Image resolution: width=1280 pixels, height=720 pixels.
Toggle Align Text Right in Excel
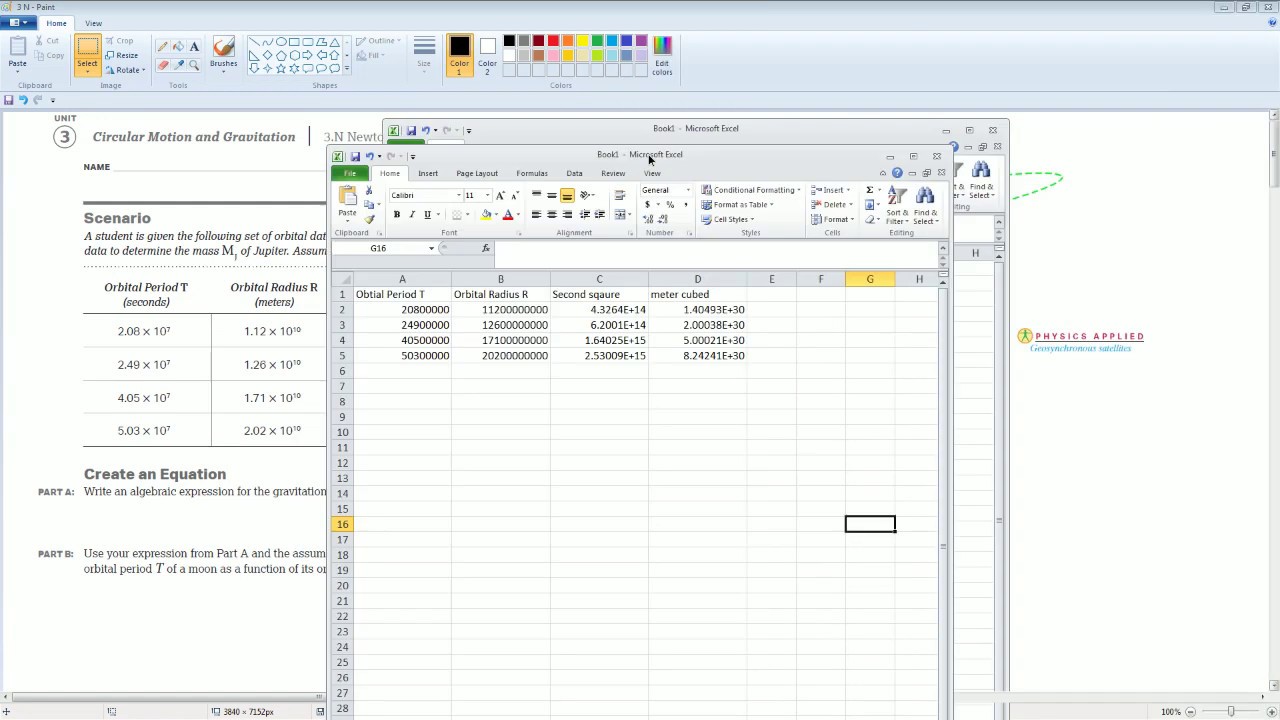pyautogui.click(x=567, y=215)
